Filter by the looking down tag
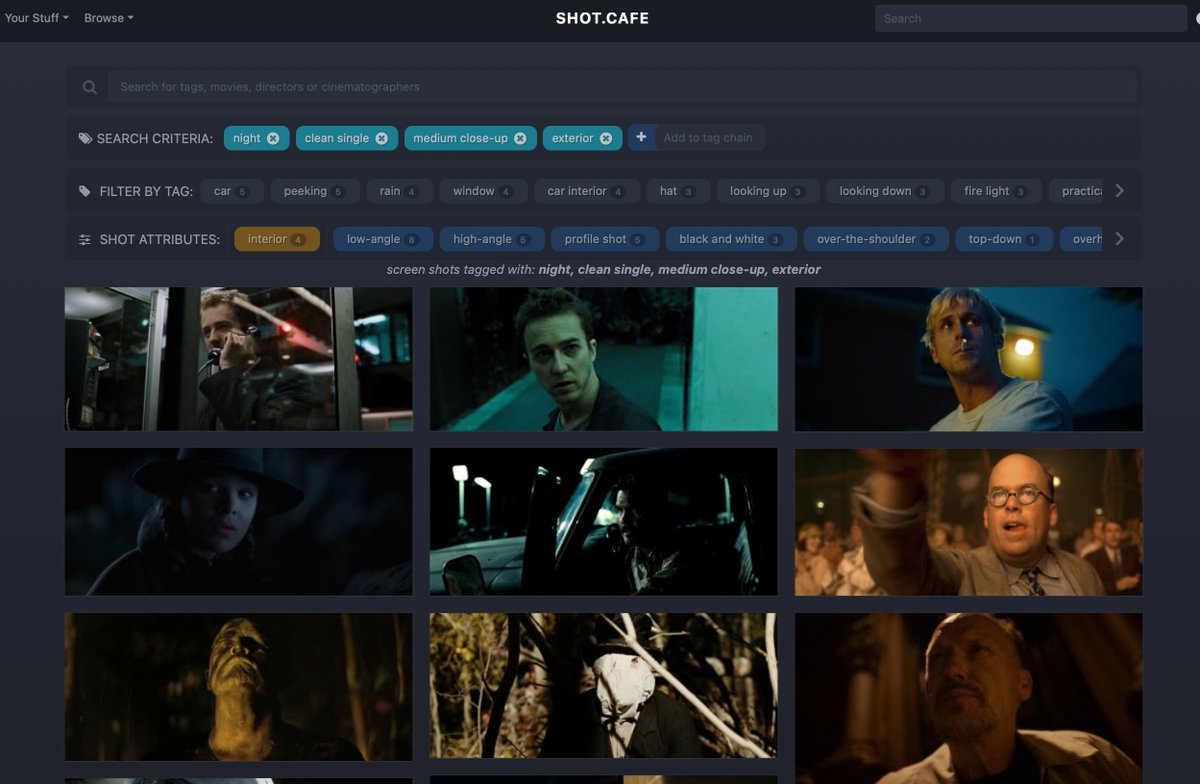 885,191
